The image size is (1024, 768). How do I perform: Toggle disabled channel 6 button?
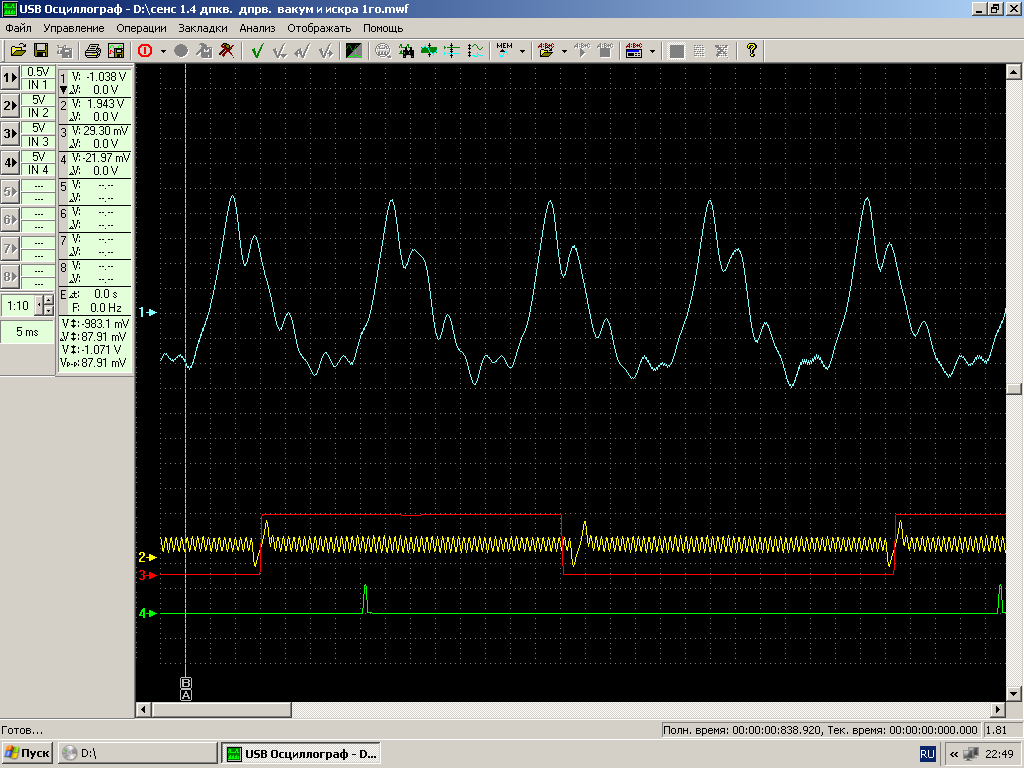pos(10,220)
